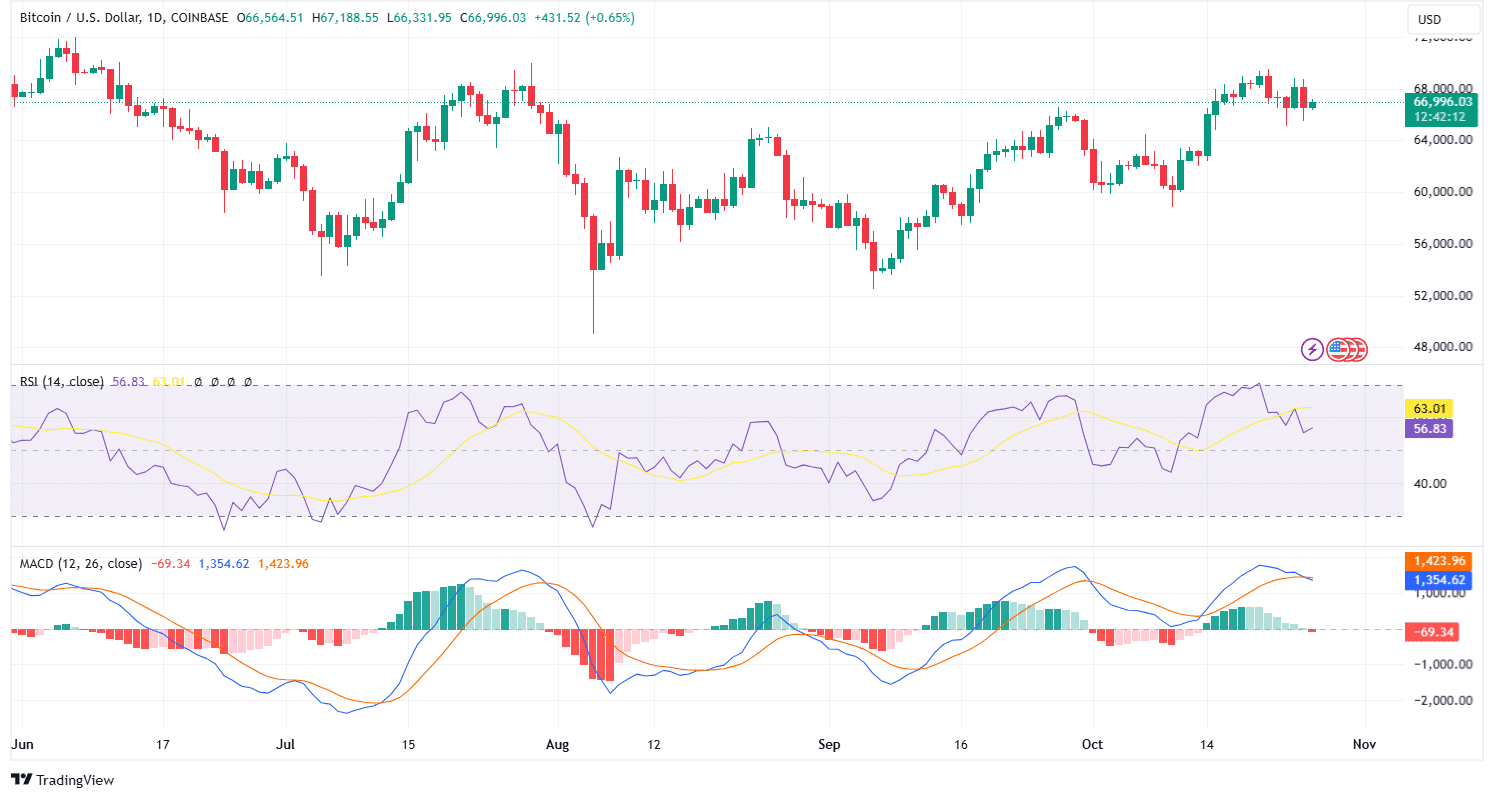Screen dimensions: 1494x799
Task: Click the bar countdown 12:42:12 label
Action: point(1441,116)
